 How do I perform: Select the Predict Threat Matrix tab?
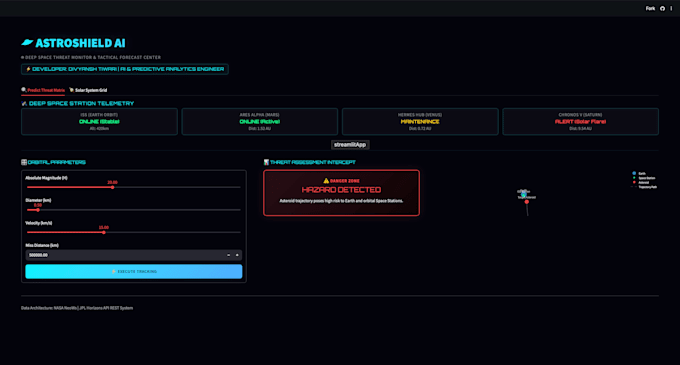[x=43, y=90]
